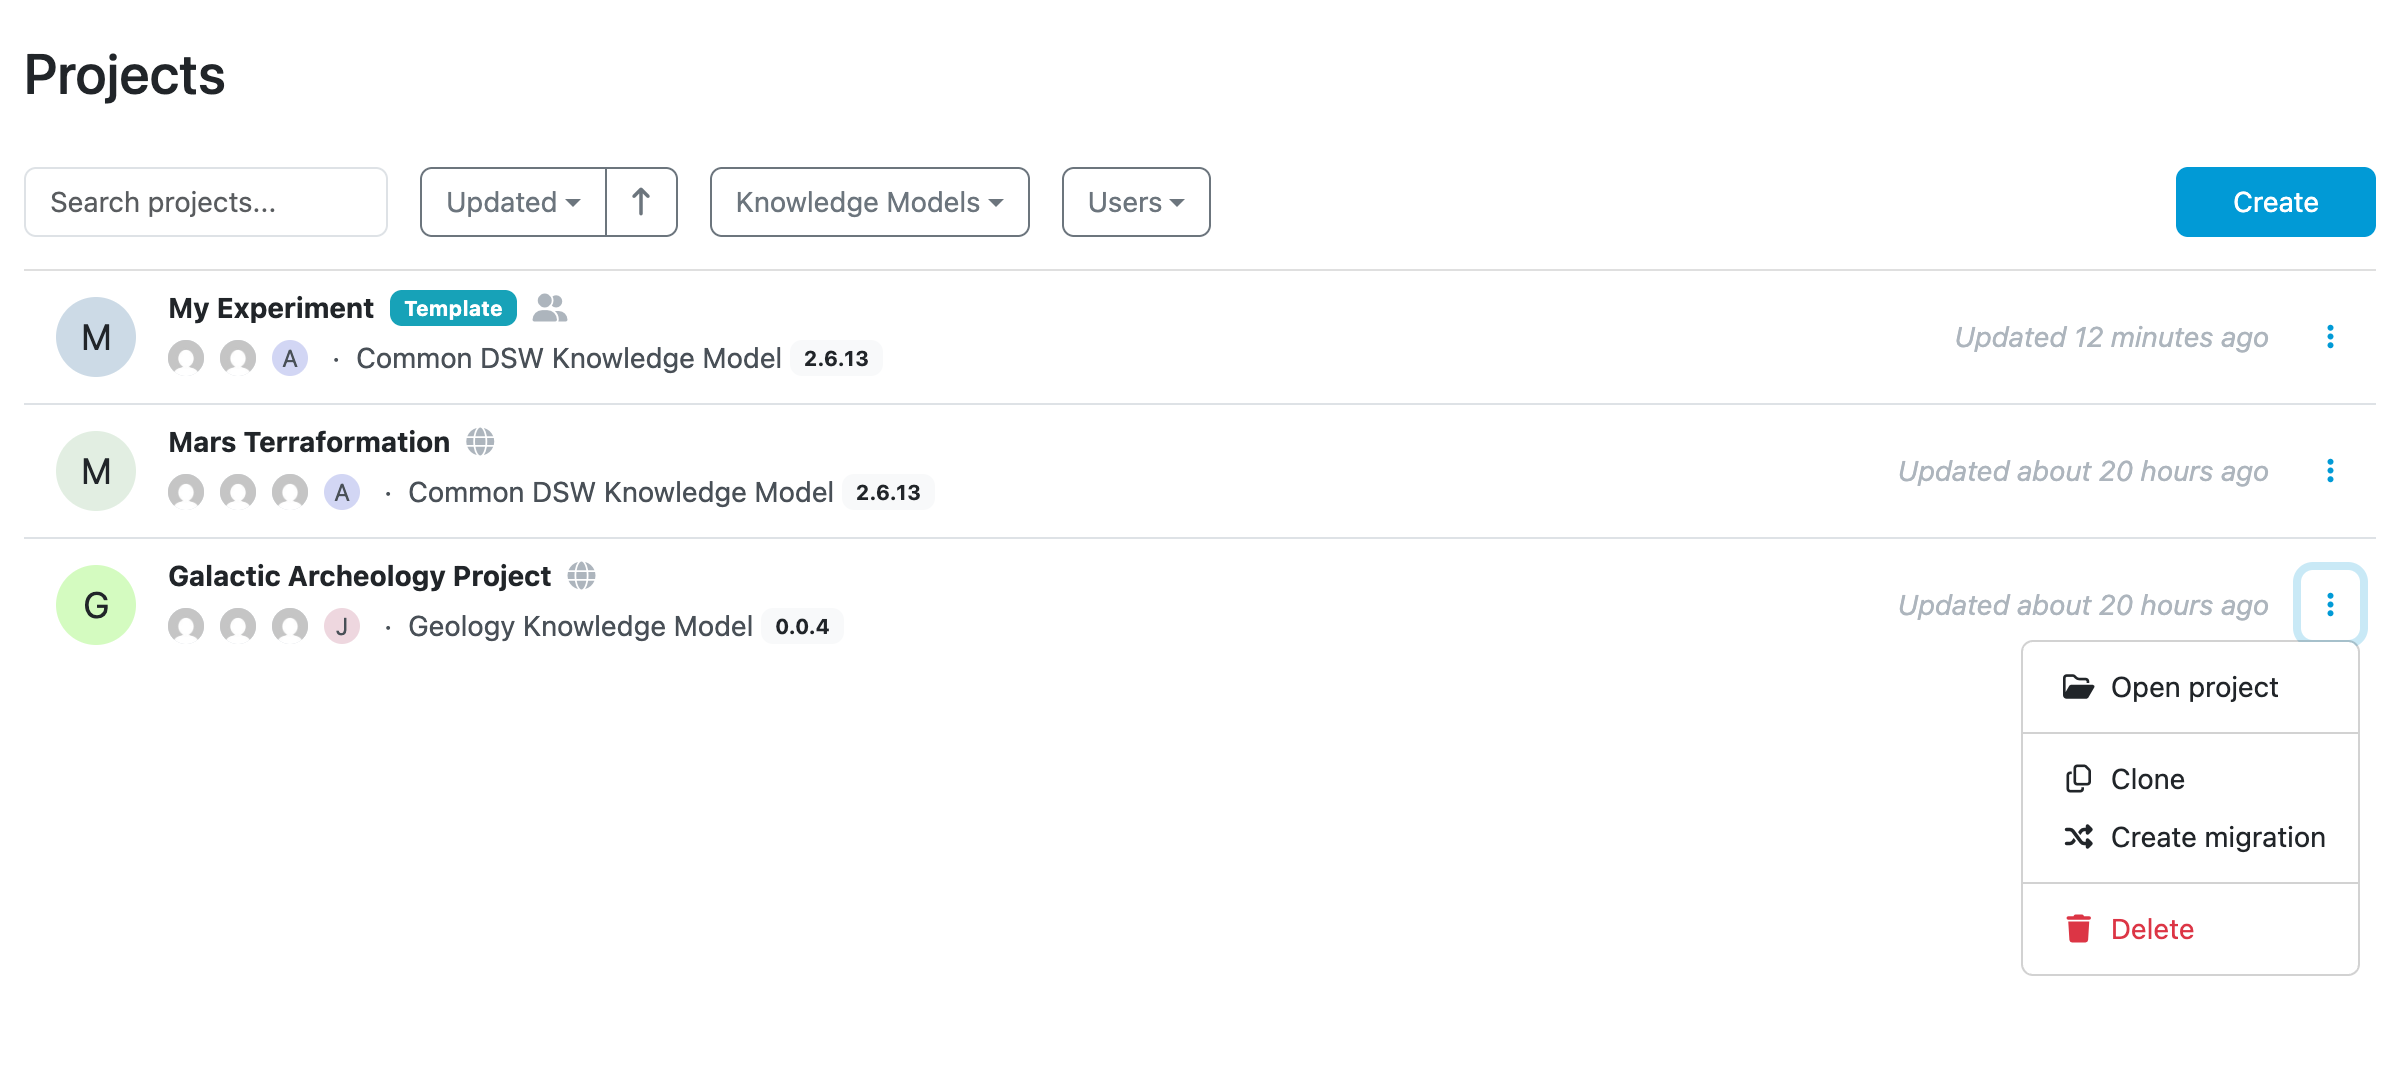This screenshot has height=1071, width=2400.
Task: Click first gray user avatar in Galactic Archeology
Action: tap(186, 626)
